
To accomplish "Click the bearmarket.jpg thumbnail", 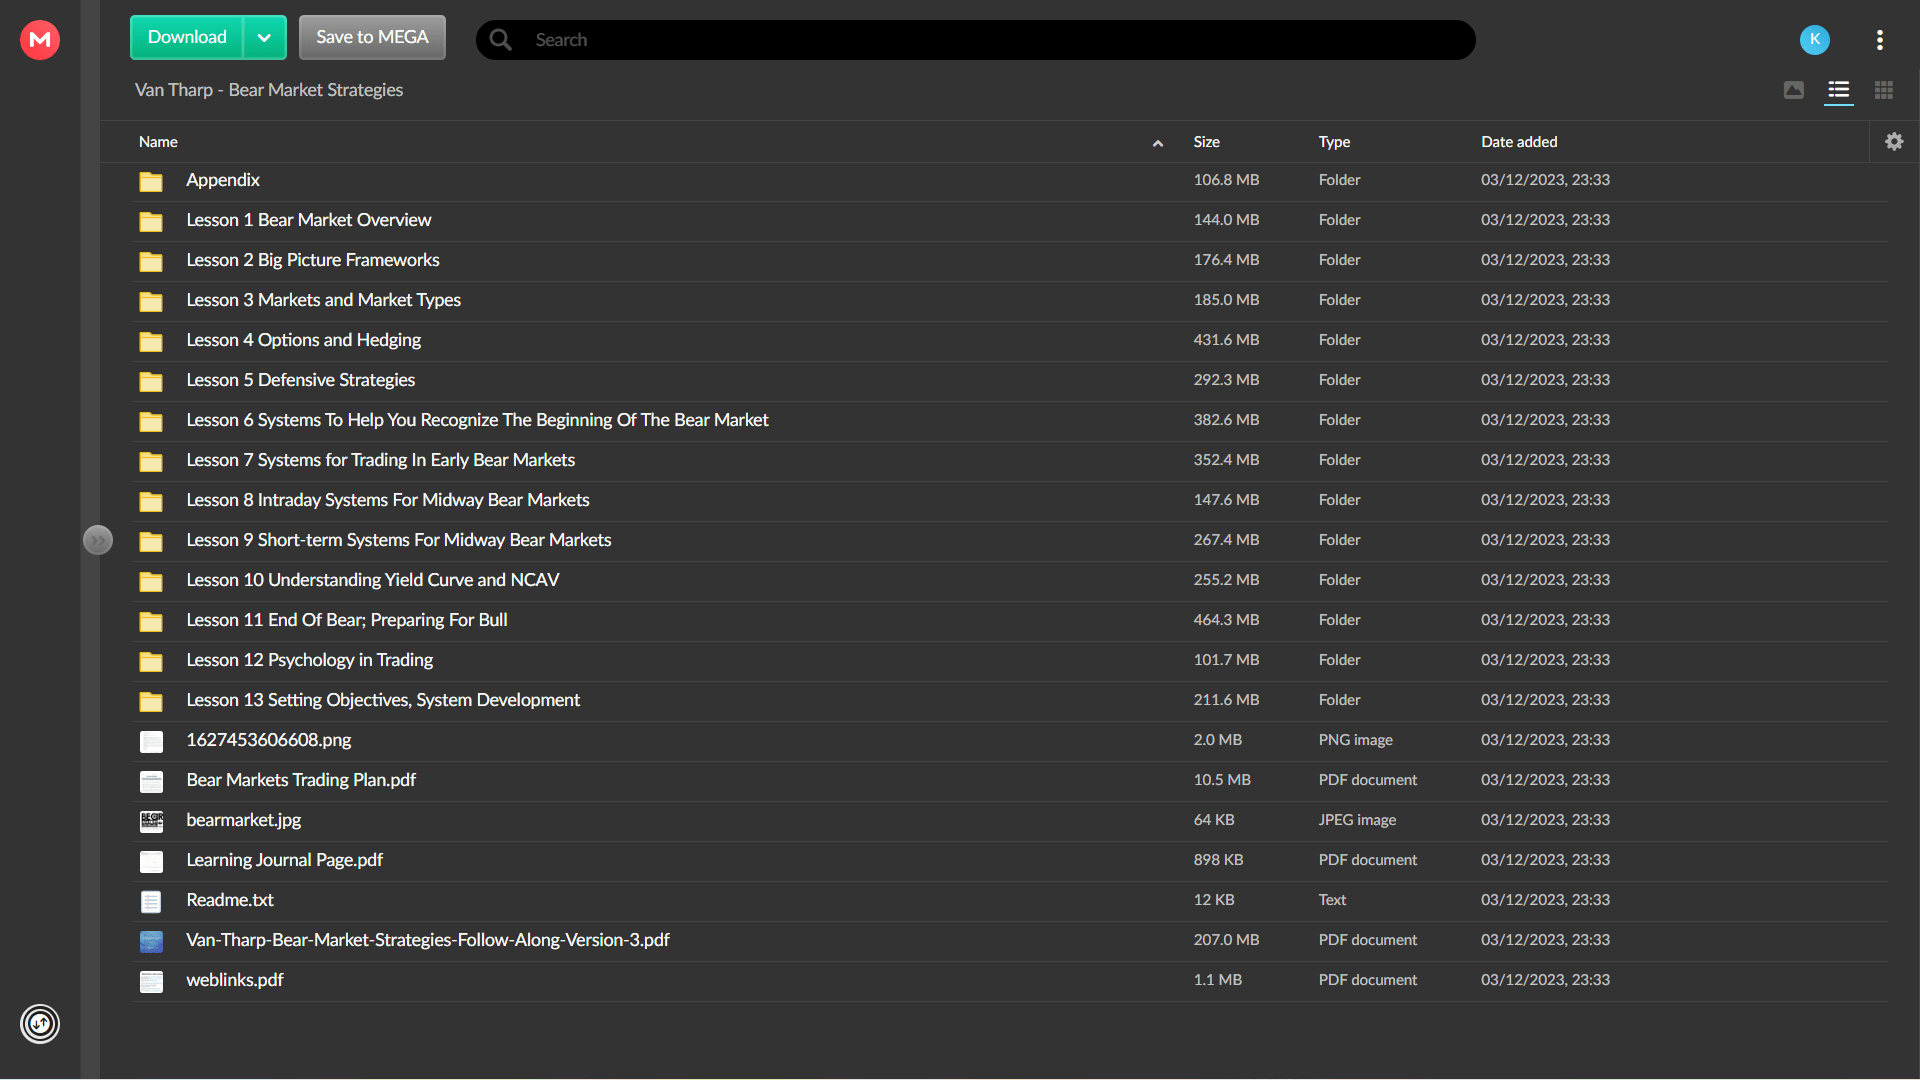I will pyautogui.click(x=151, y=821).
